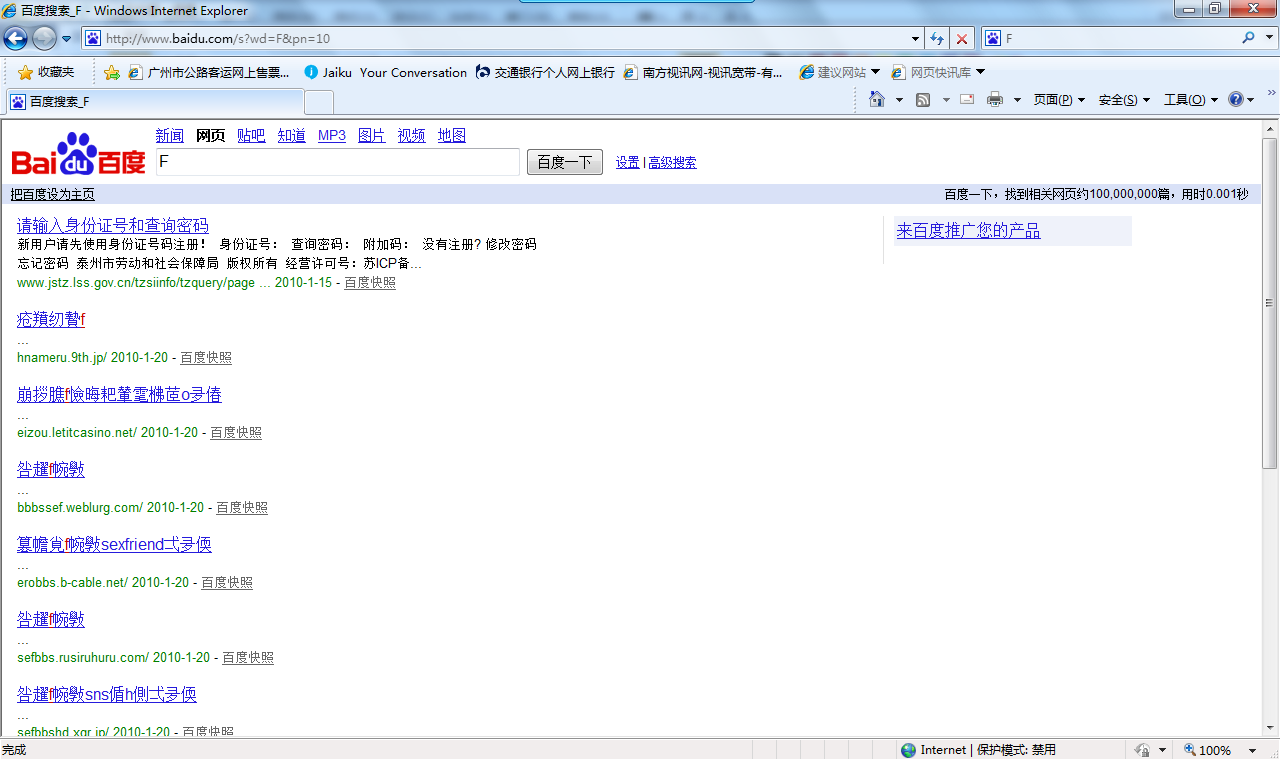Click the Help question mark icon
The height and width of the screenshot is (760, 1280).
click(1236, 100)
